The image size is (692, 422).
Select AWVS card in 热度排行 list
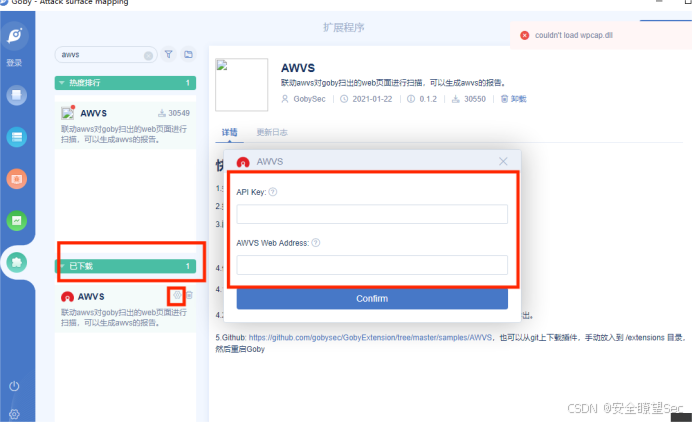(x=125, y=126)
